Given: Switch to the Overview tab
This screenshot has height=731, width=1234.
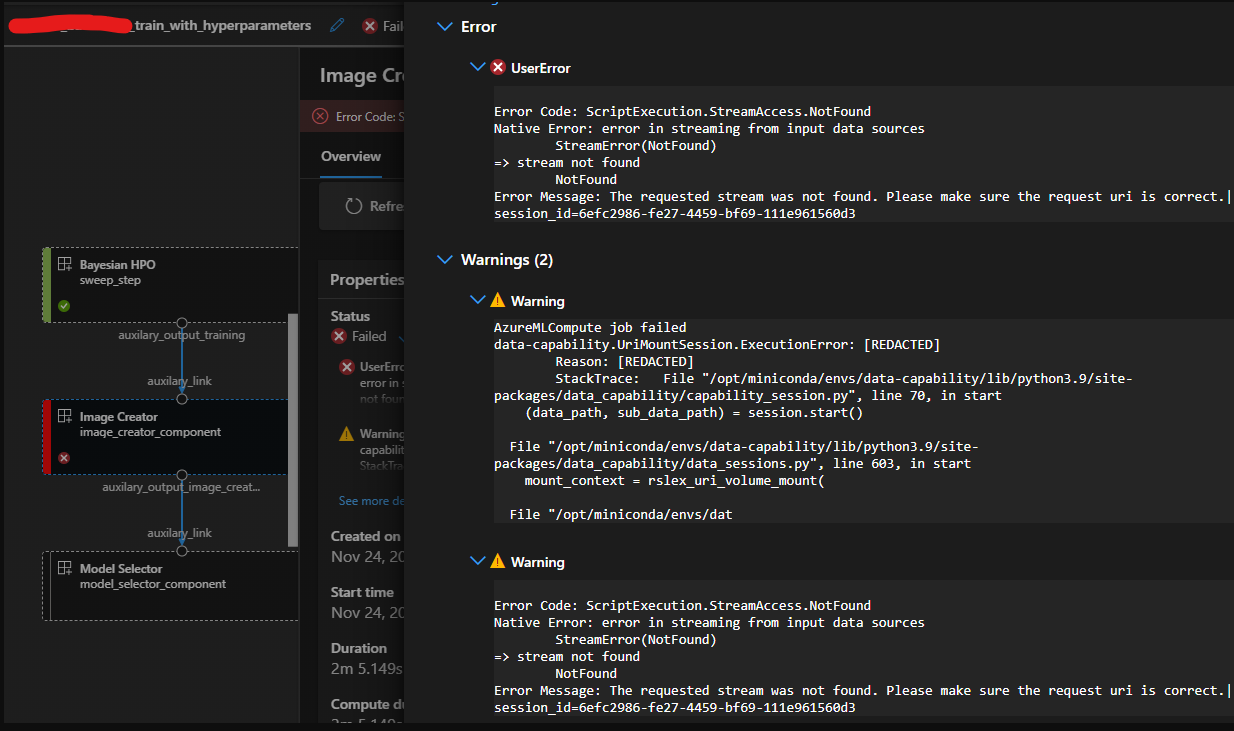Looking at the screenshot, I should (x=351, y=156).
